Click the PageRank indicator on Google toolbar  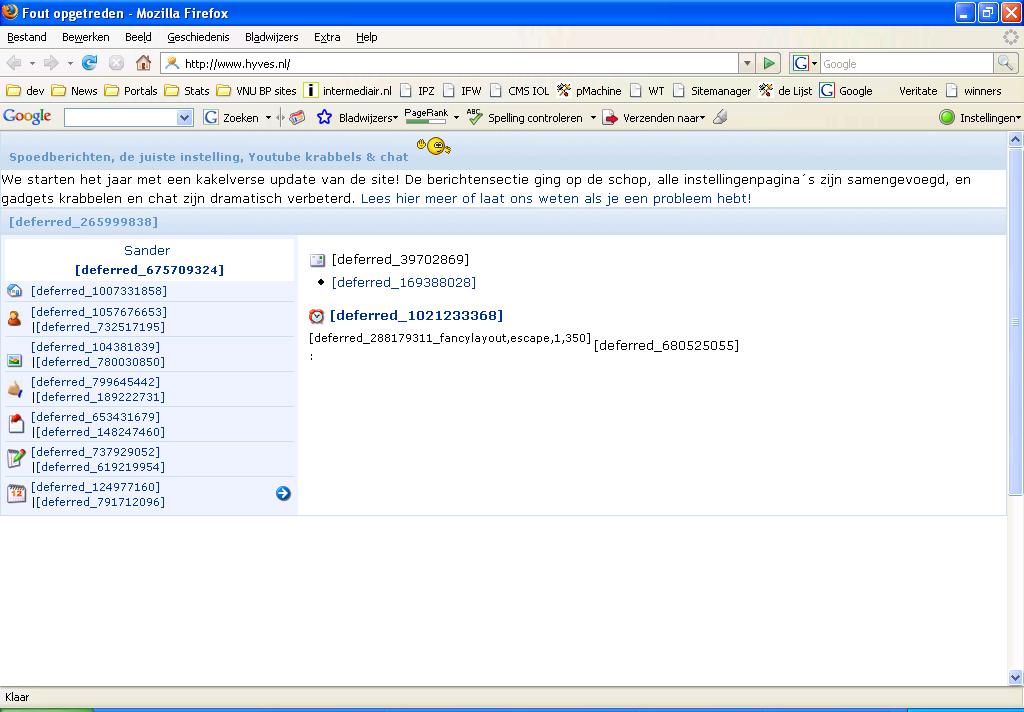click(425, 117)
